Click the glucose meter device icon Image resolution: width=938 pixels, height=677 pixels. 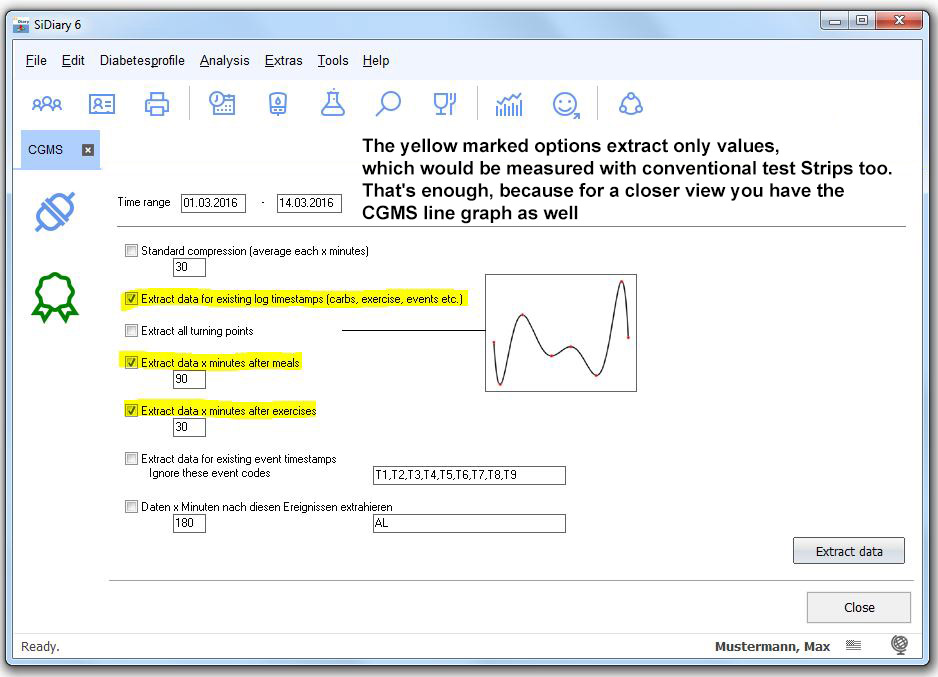tap(278, 104)
